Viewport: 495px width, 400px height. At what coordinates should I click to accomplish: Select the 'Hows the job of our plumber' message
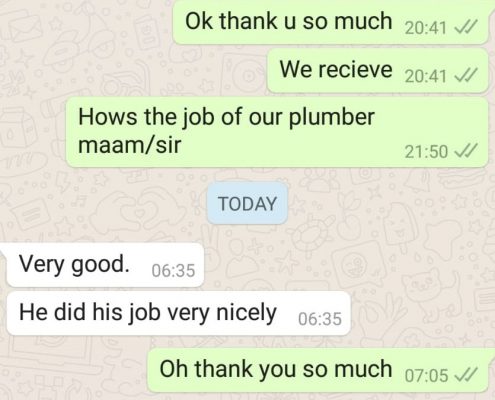pyautogui.click(x=277, y=132)
